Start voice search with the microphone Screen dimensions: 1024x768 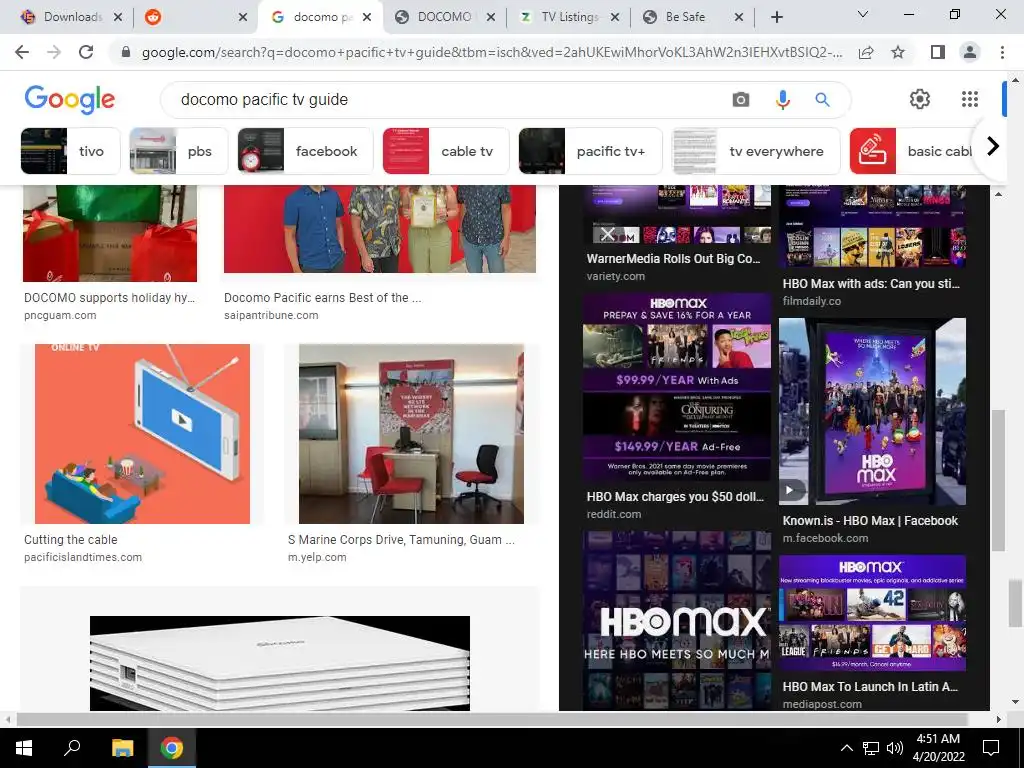[x=782, y=99]
